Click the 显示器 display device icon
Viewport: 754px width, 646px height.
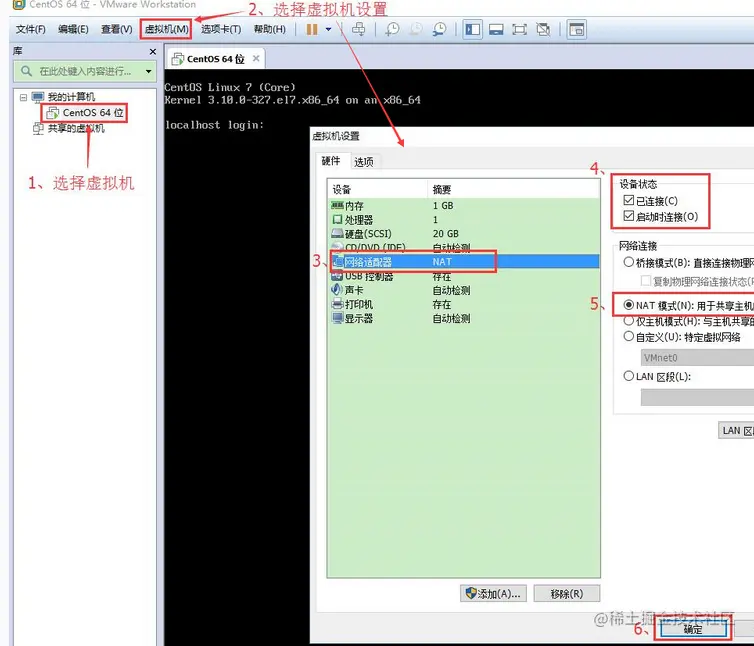click(x=337, y=318)
